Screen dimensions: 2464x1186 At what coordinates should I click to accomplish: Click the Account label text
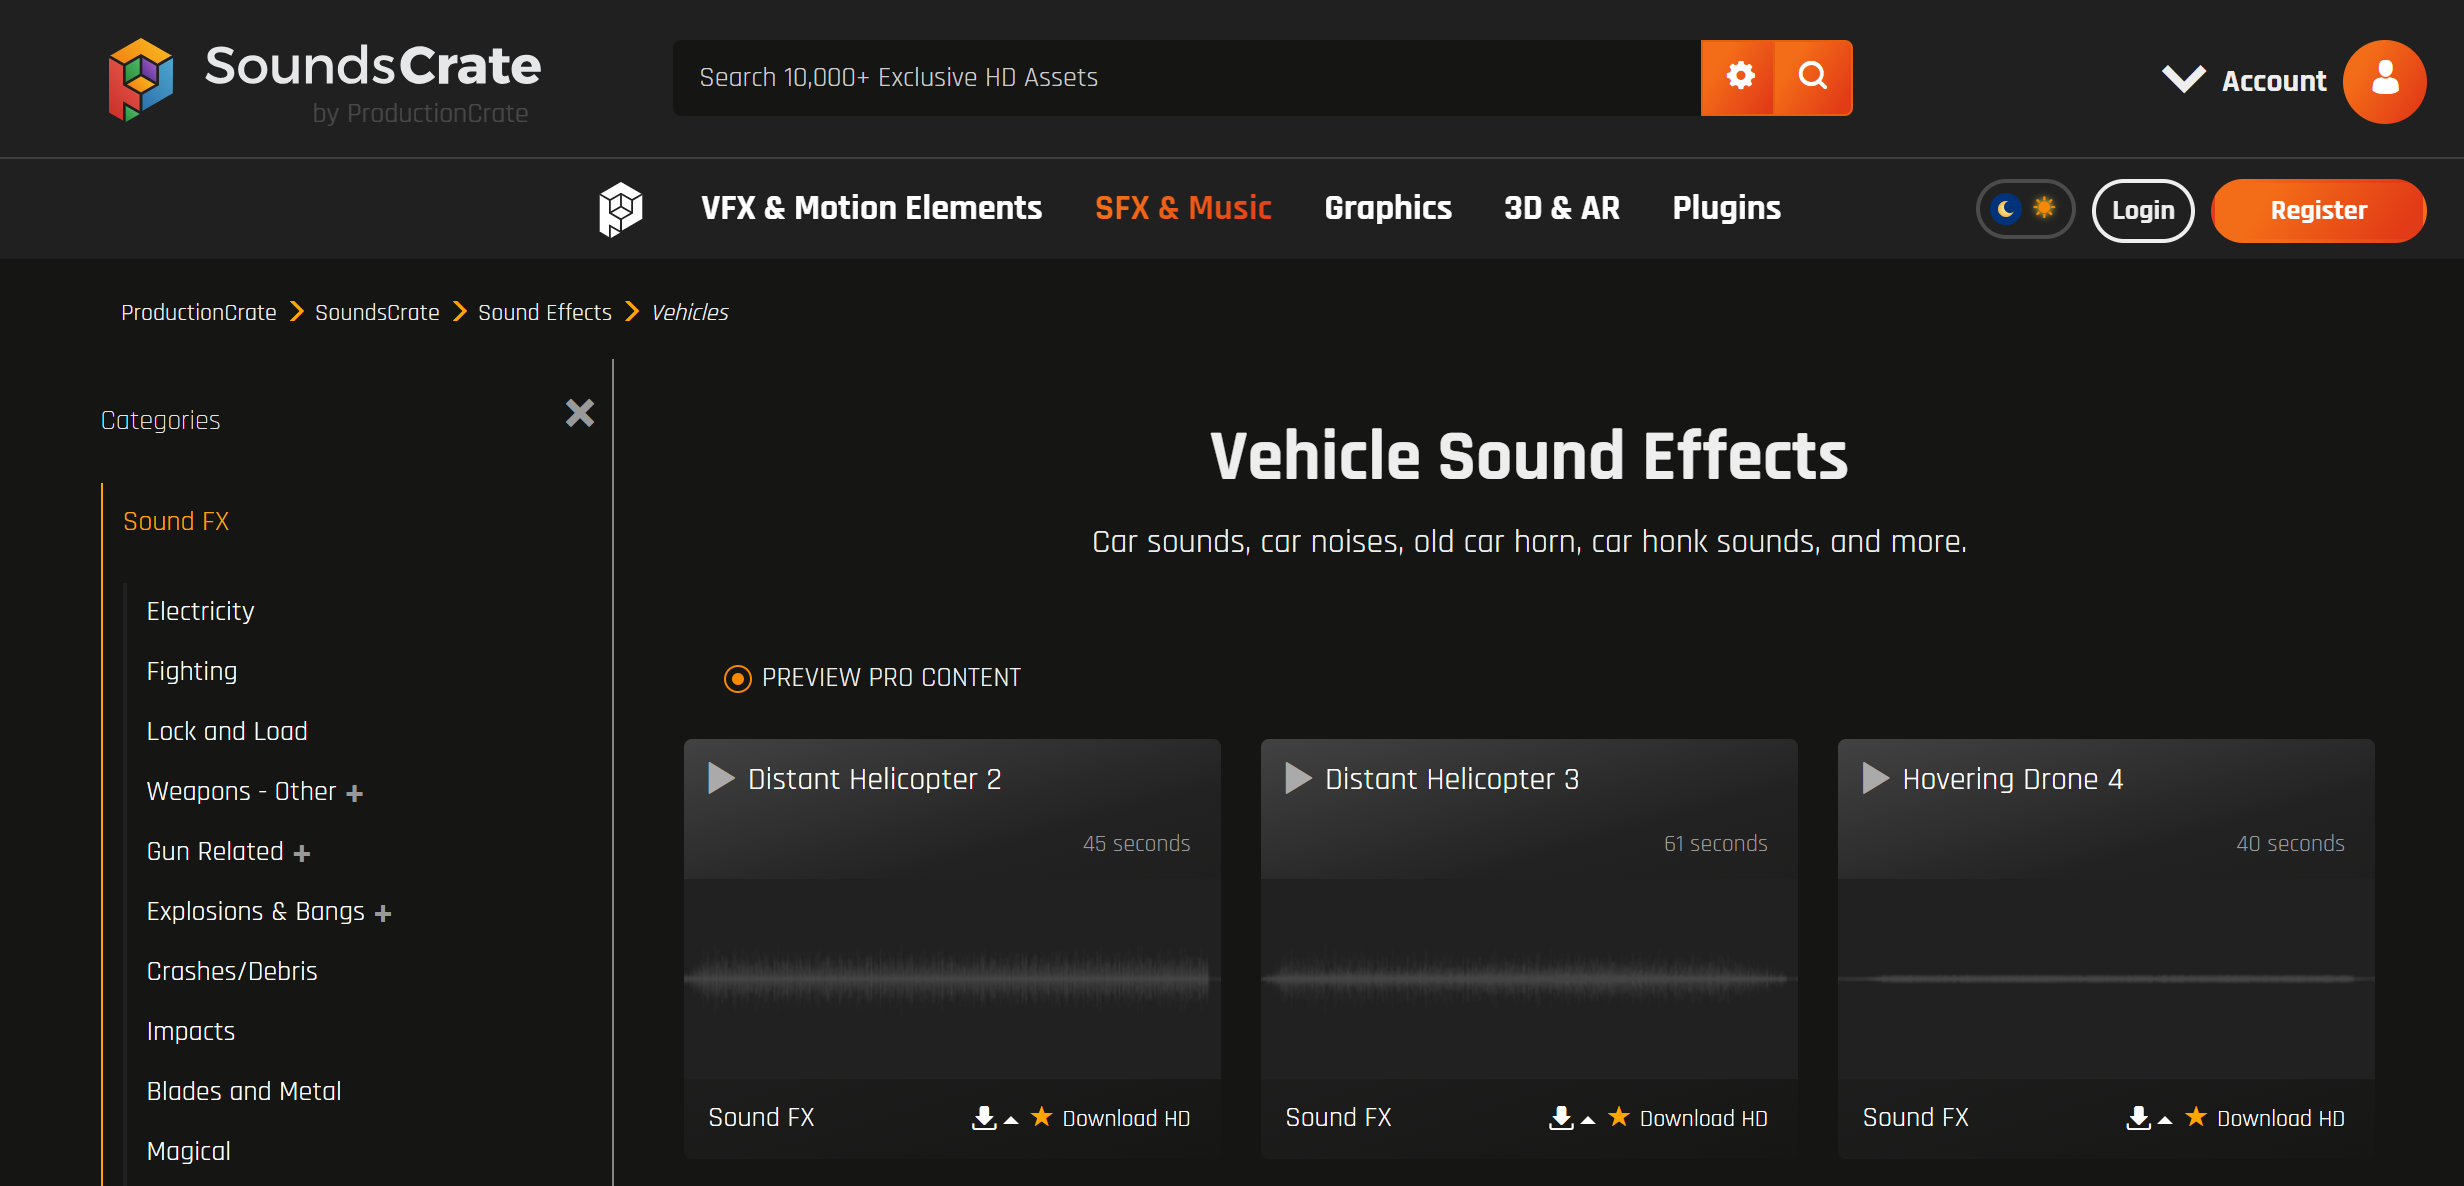[2274, 81]
